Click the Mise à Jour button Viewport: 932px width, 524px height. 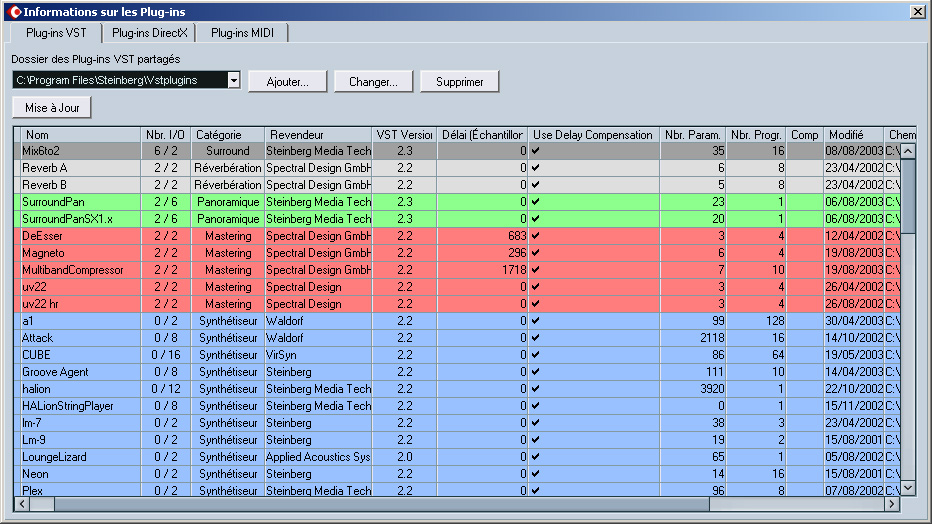tap(52, 108)
